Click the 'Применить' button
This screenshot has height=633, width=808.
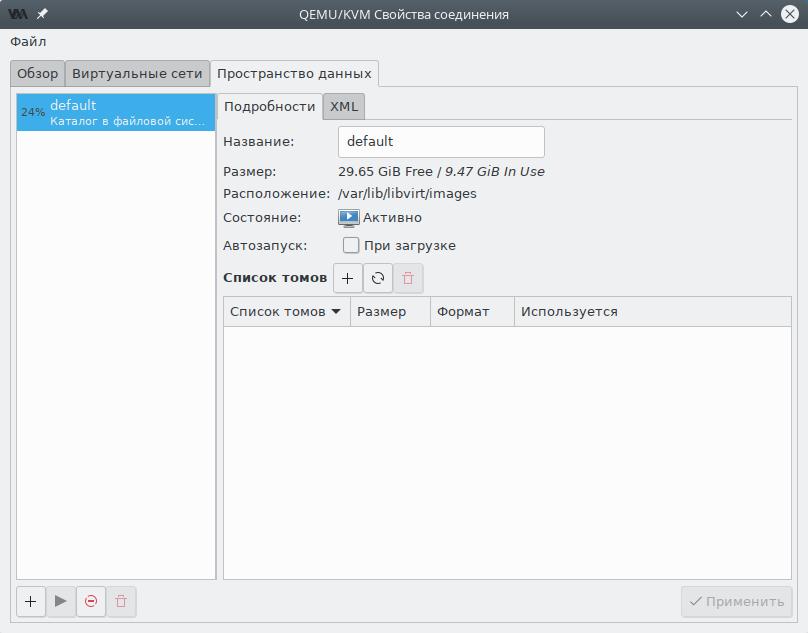click(737, 601)
